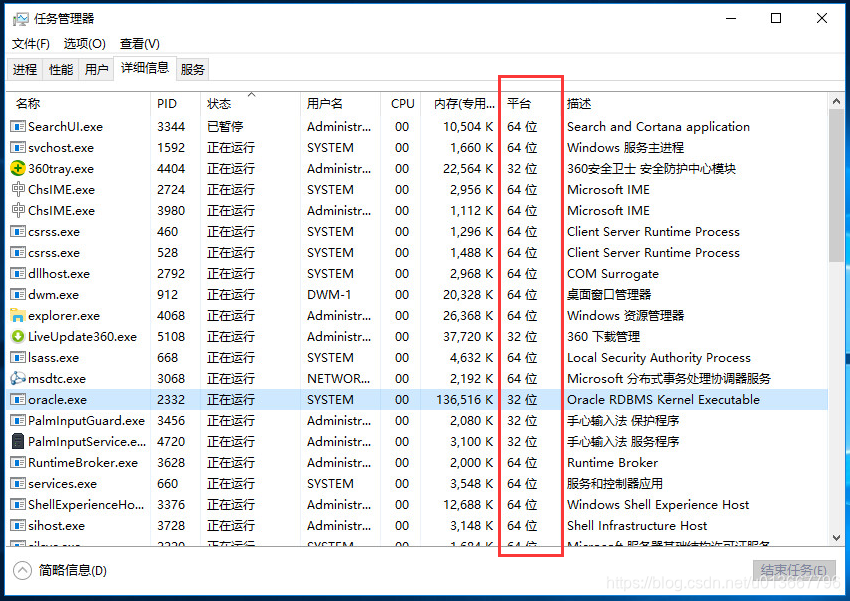850x601 pixels.
Task: Click the COM Surrogate description
Action: coord(613,274)
